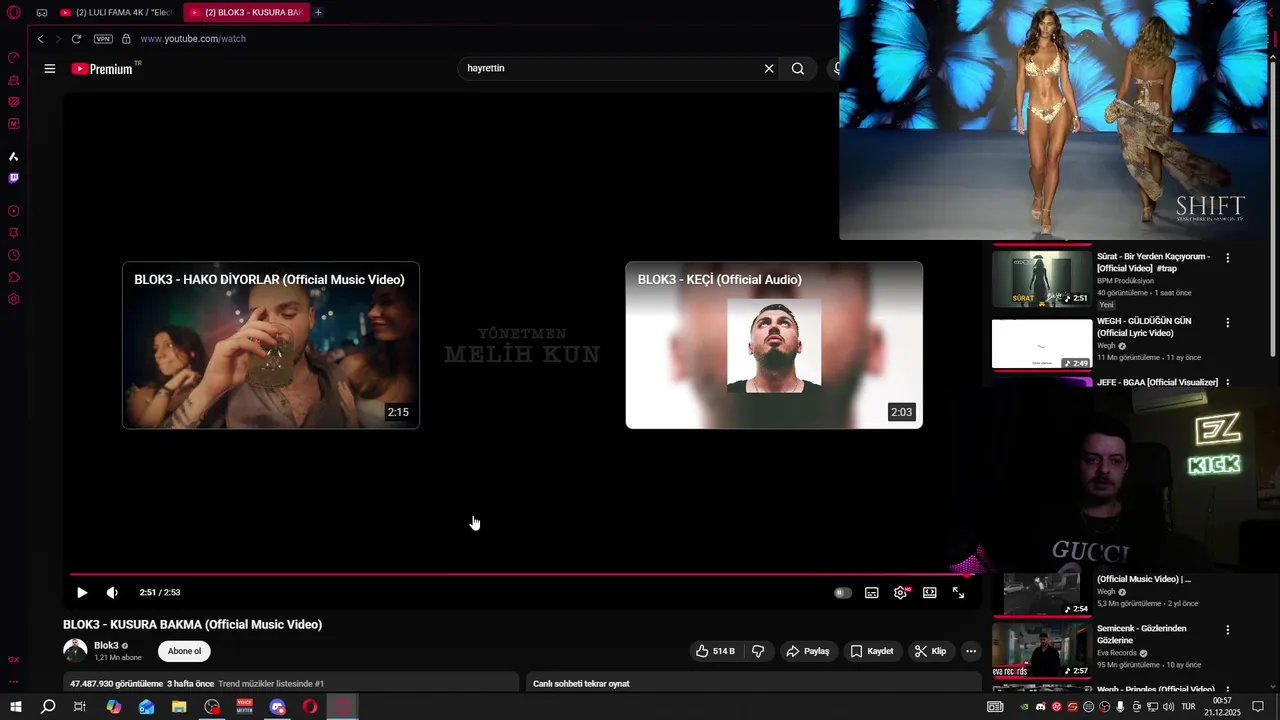
Task: Open the YouTube guide hamburger menu
Action: [49, 69]
